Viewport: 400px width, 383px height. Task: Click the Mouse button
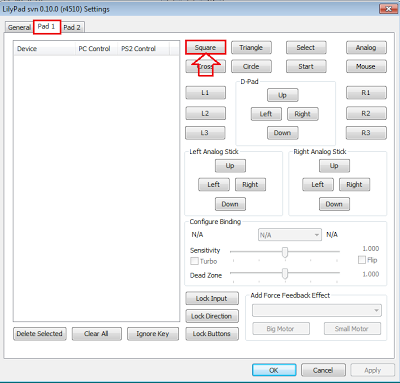(x=366, y=66)
